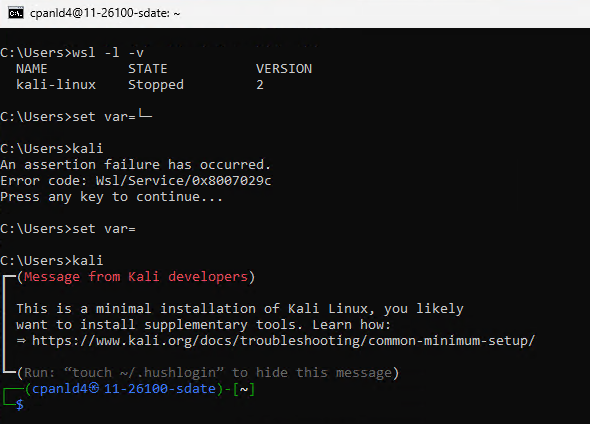Select the An assertion failure has occurred line

135,165
